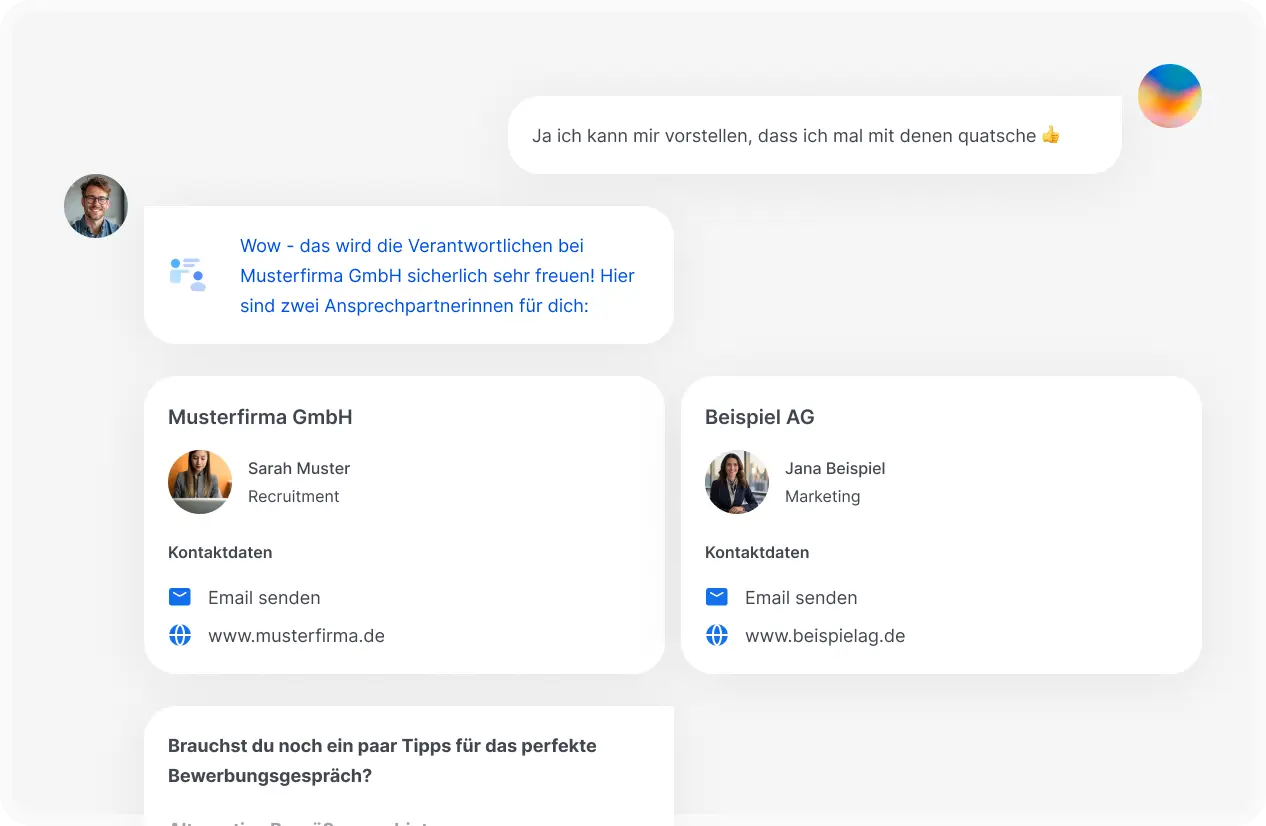This screenshot has width=1266, height=826.
Task: Click the name Jana Beispiel
Action: click(835, 468)
